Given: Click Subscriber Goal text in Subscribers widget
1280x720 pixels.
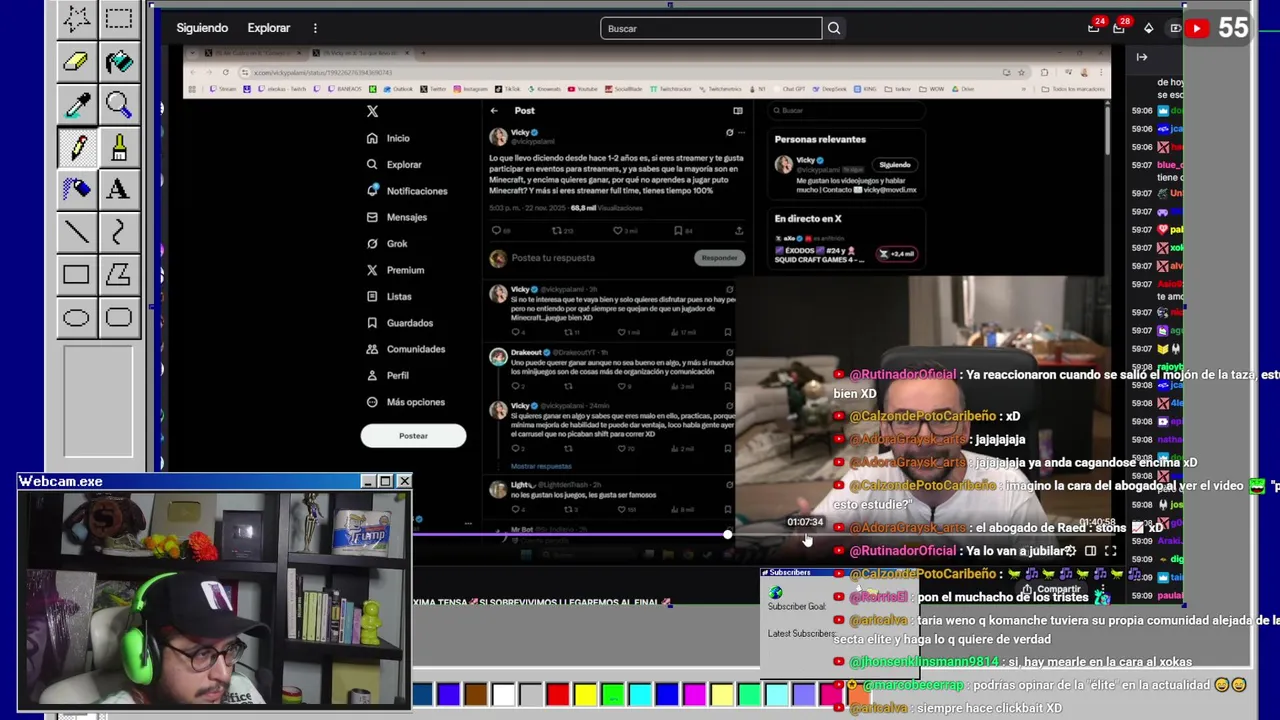Looking at the screenshot, I should point(796,607).
